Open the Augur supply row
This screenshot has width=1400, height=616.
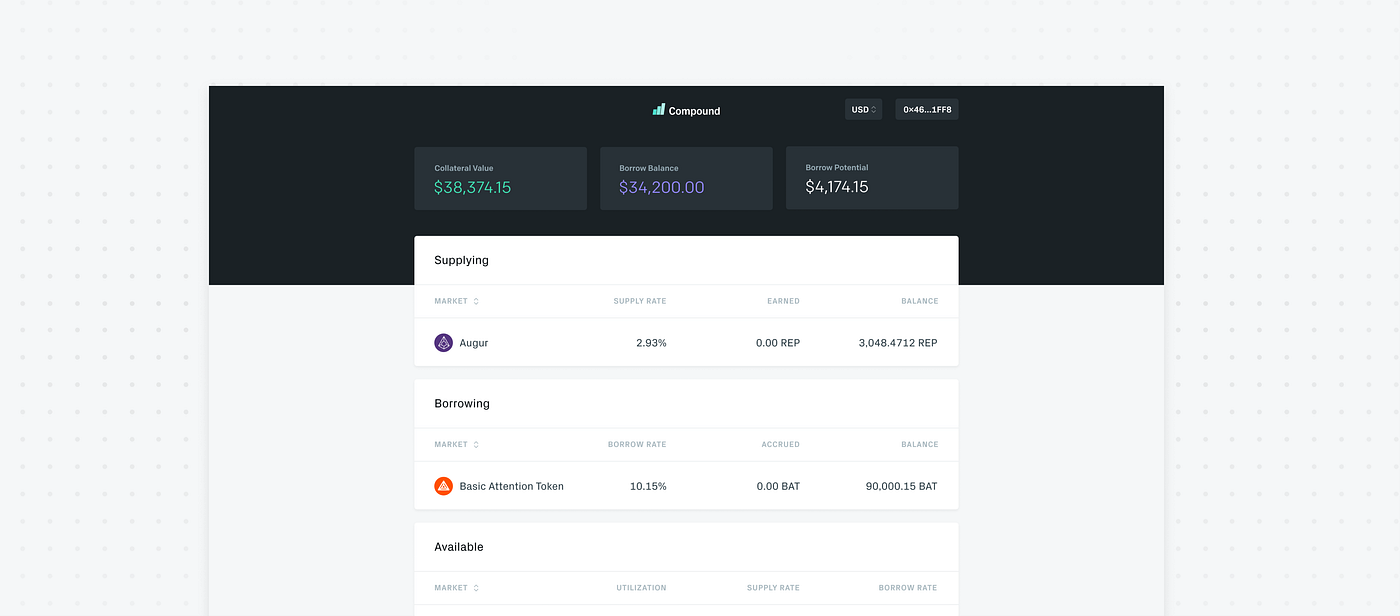(686, 343)
